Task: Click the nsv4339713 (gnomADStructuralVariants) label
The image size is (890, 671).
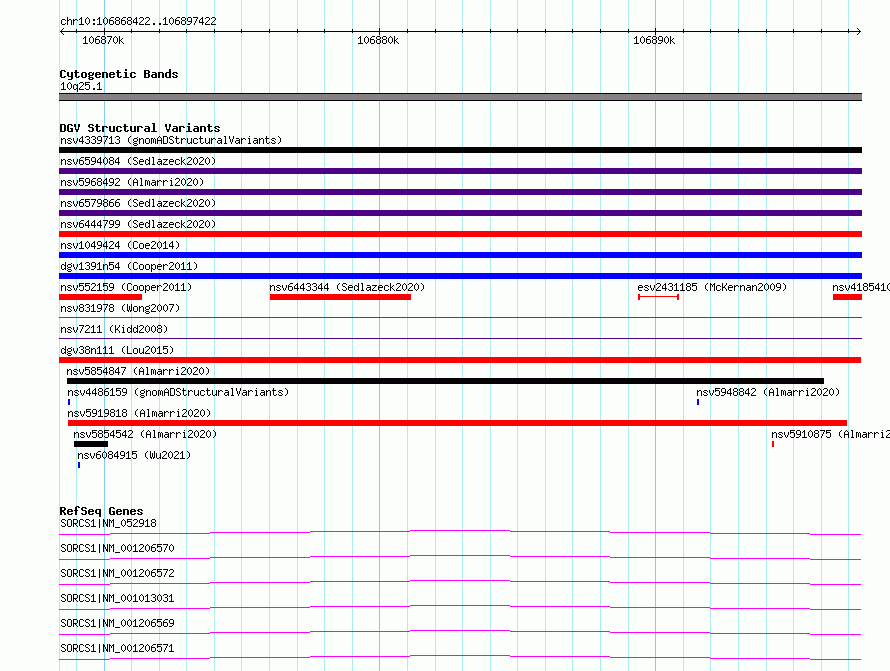Action: tap(171, 140)
